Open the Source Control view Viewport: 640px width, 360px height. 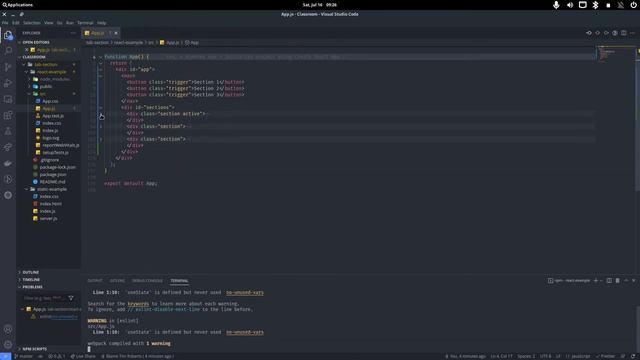[x=8, y=67]
